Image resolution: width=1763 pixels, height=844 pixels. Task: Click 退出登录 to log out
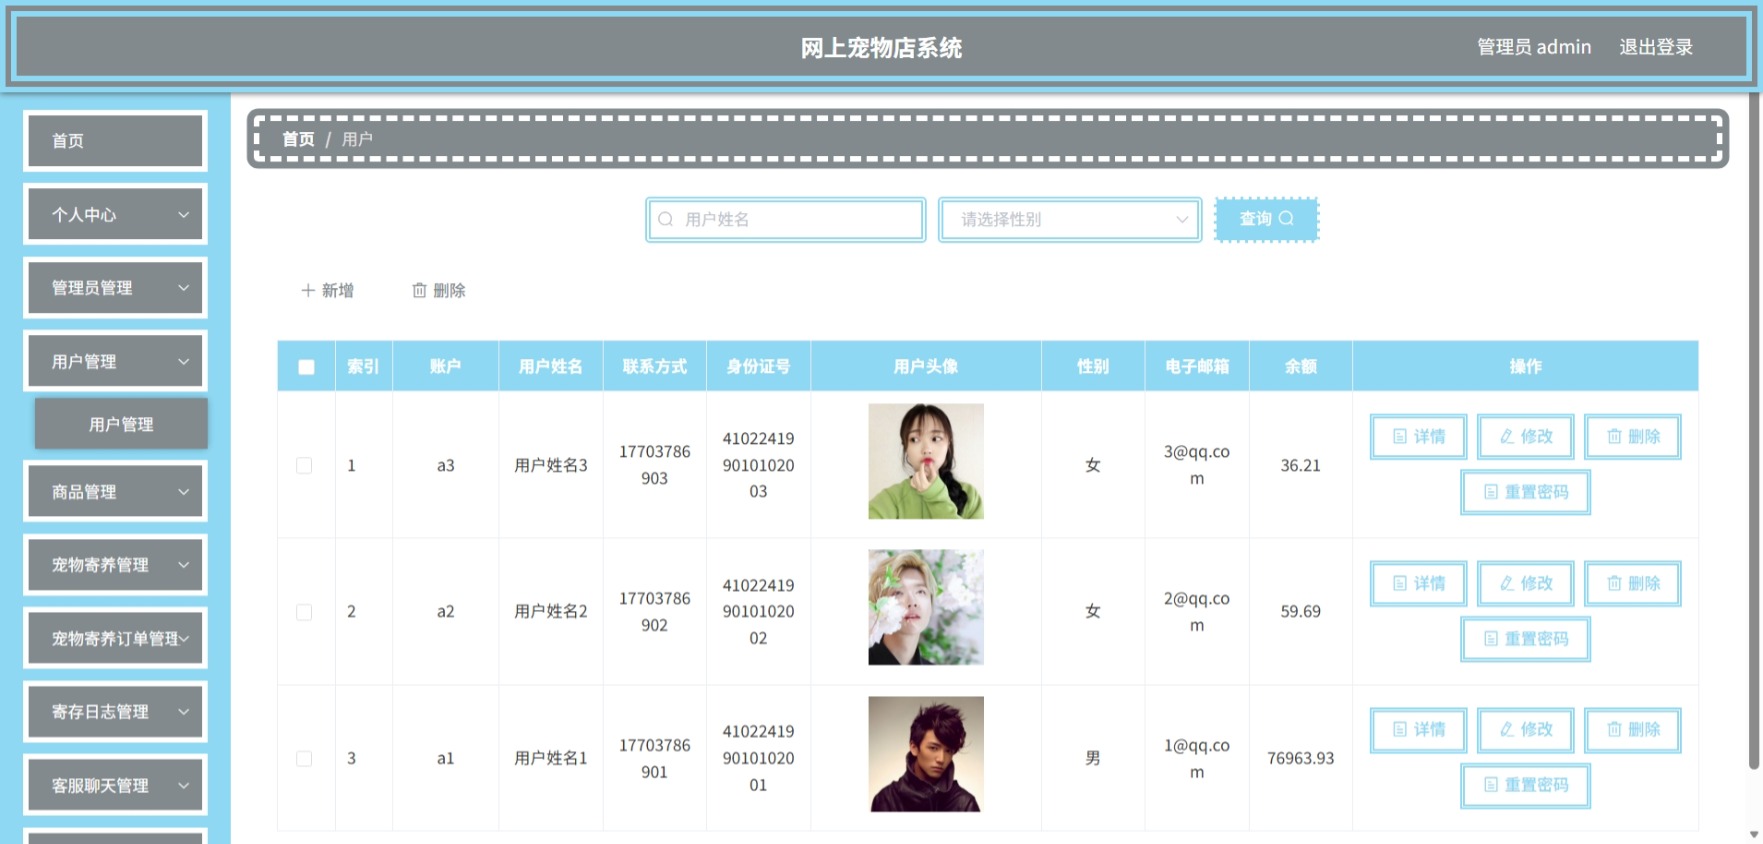[1656, 47]
